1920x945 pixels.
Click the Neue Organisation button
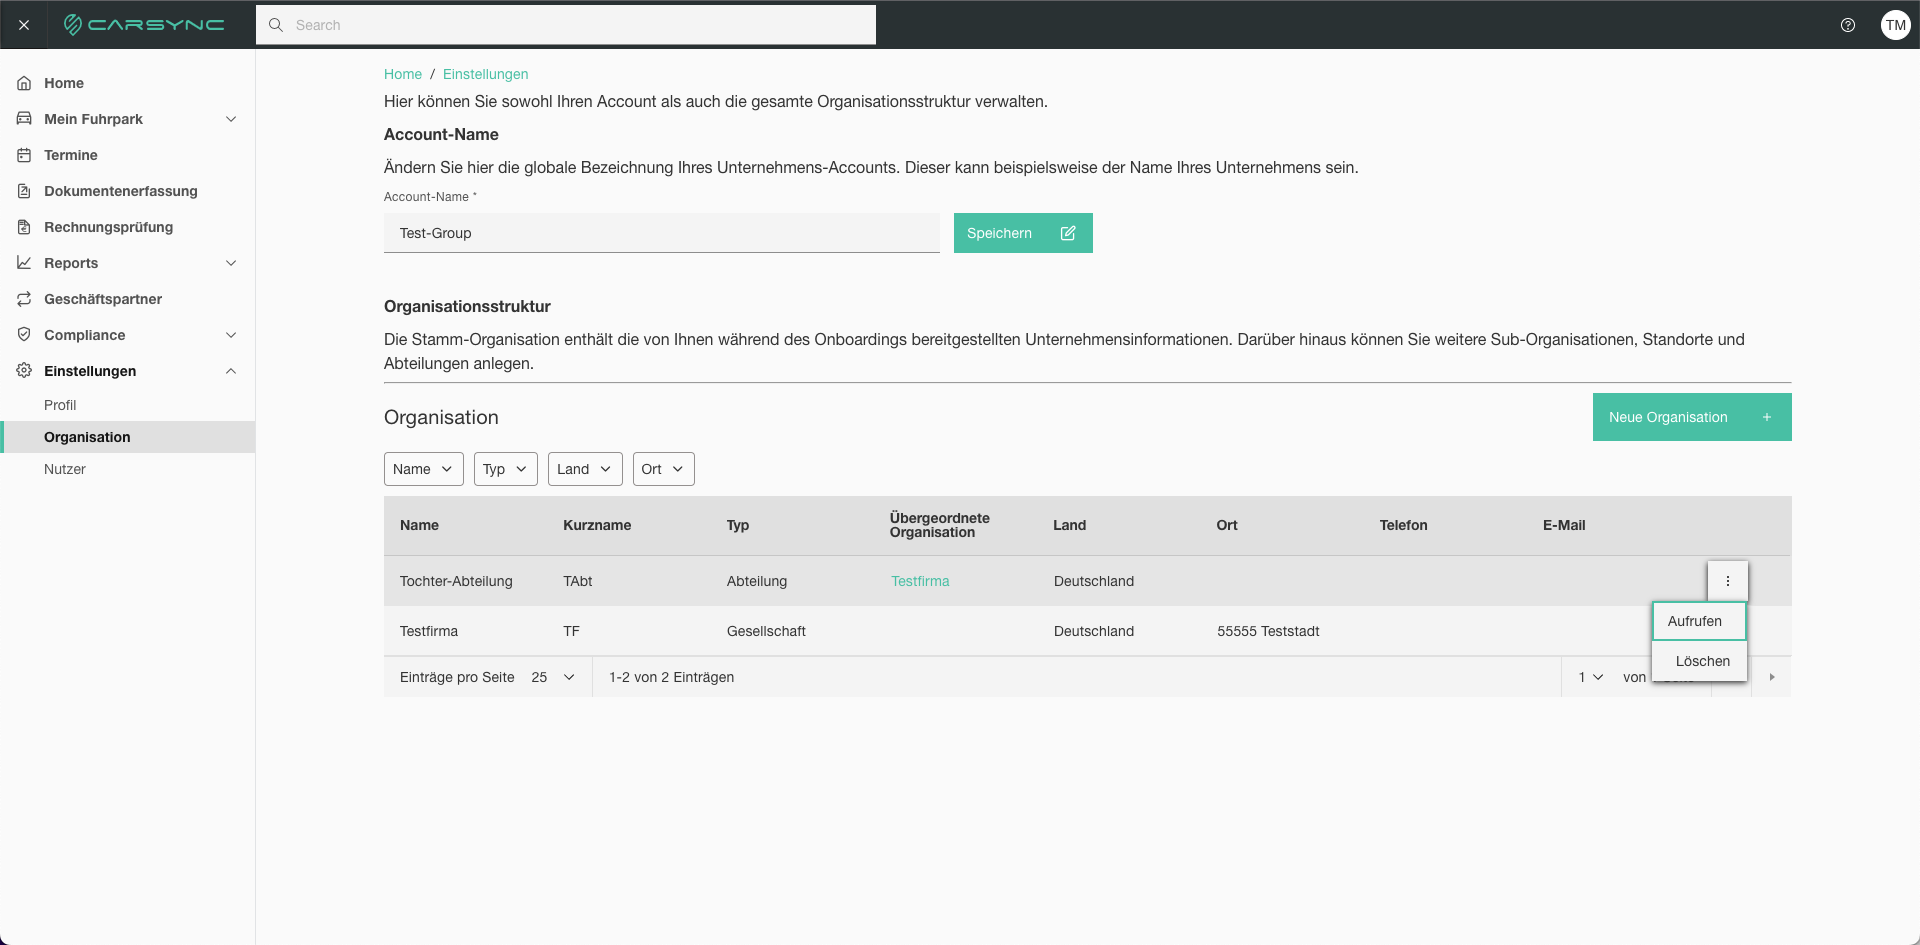pyautogui.click(x=1692, y=417)
